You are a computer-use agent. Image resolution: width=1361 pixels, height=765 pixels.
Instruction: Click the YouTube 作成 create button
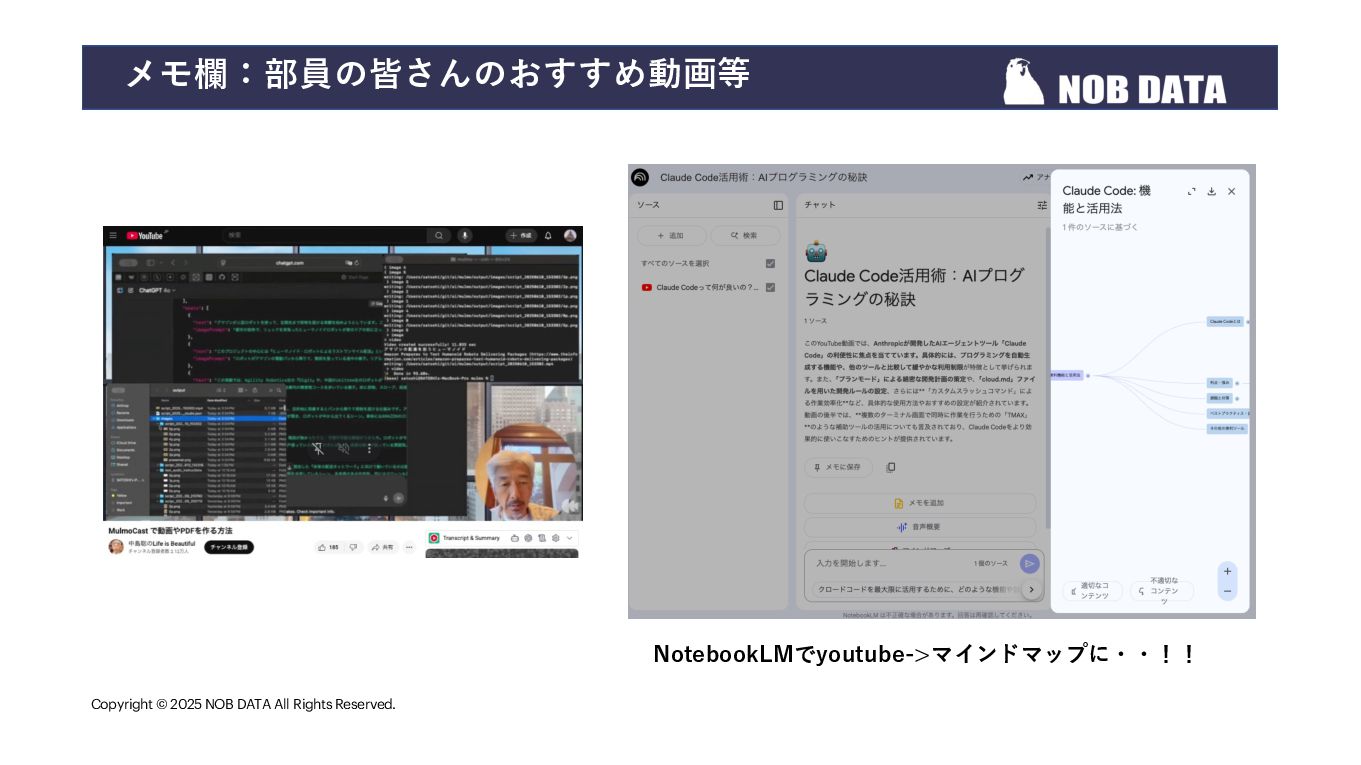(x=520, y=236)
